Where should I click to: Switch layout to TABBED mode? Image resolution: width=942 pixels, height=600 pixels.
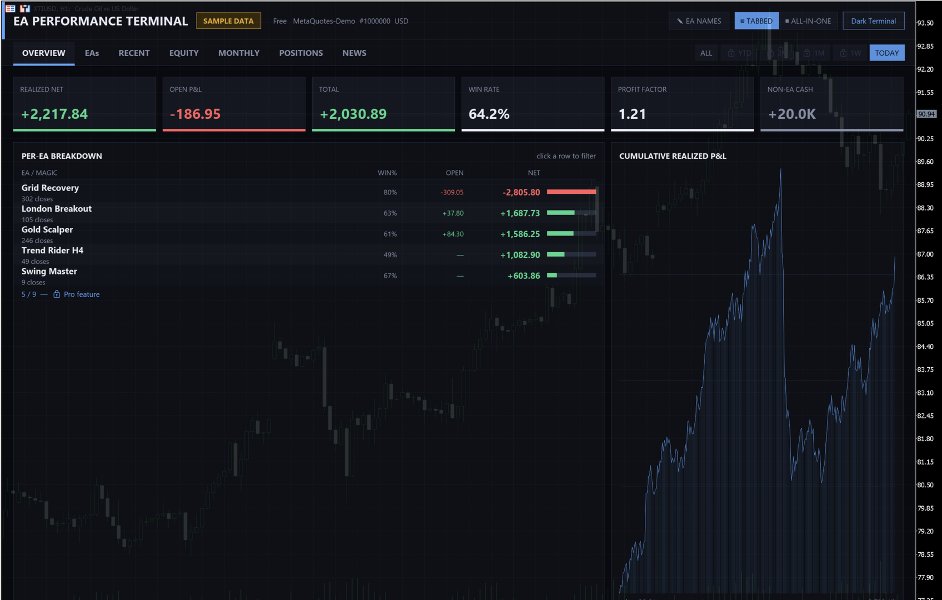(x=756, y=21)
